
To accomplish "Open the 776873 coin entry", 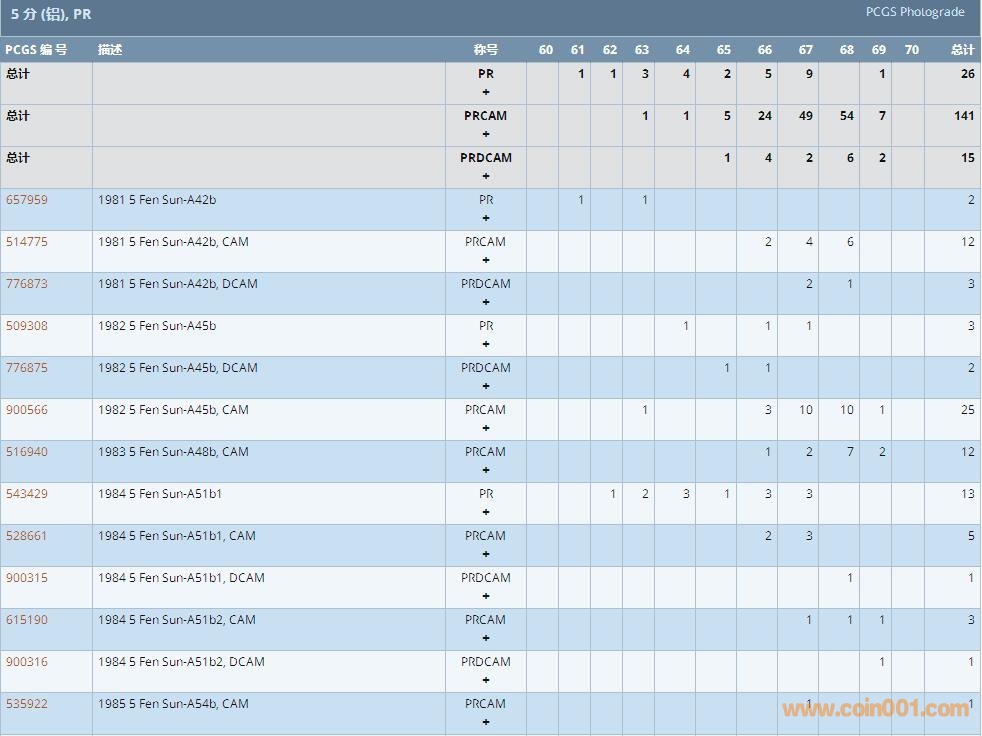I will [26, 284].
